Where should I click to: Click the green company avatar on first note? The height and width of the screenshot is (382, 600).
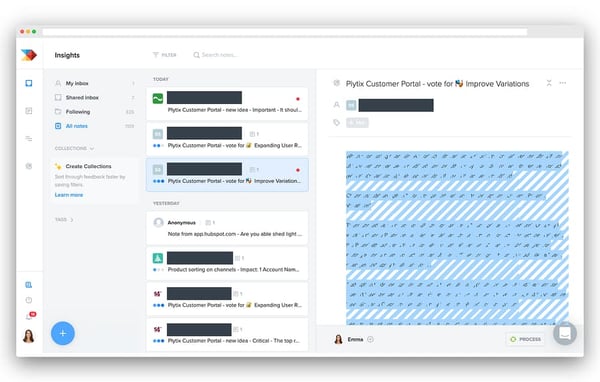tap(158, 98)
